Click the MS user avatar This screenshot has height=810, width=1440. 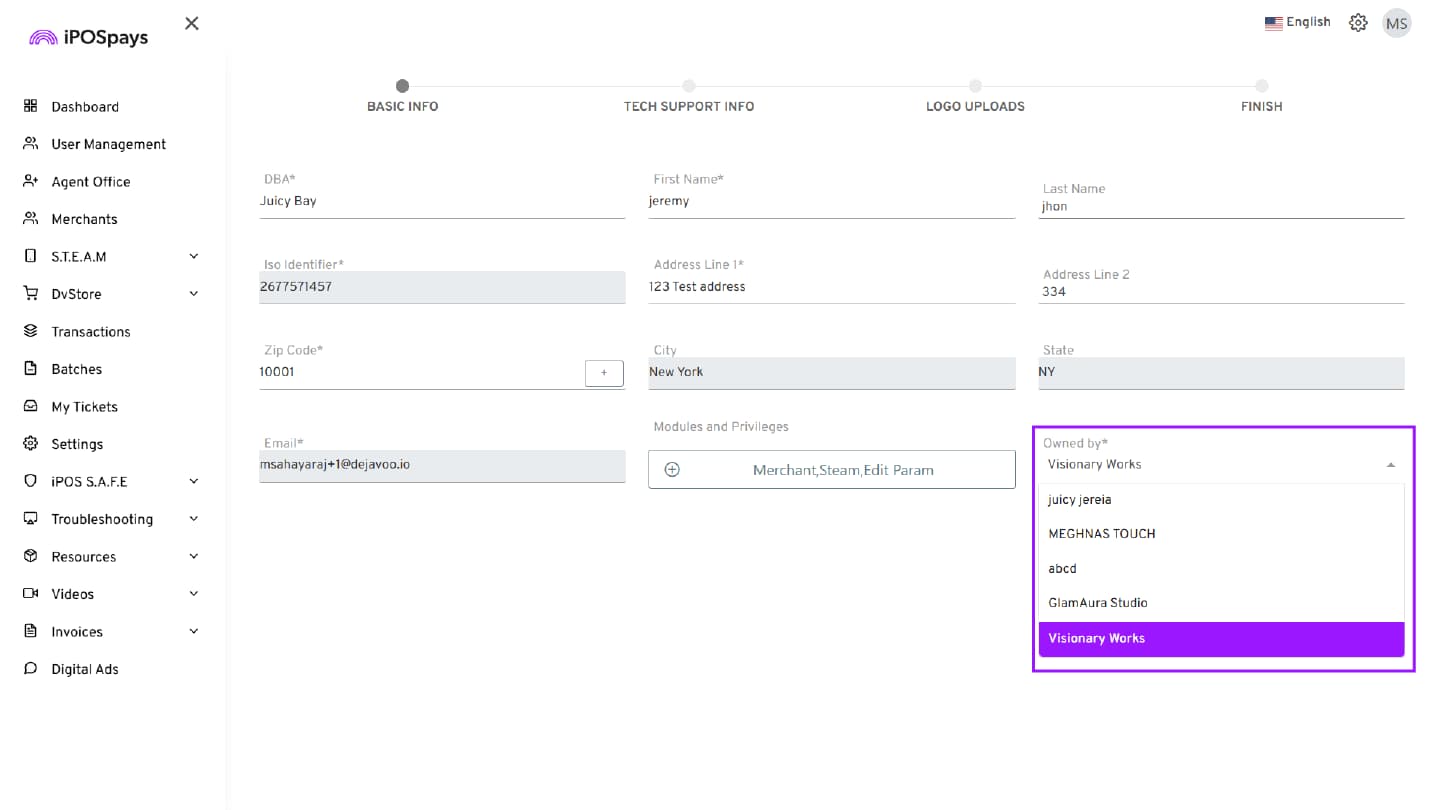click(x=1396, y=23)
